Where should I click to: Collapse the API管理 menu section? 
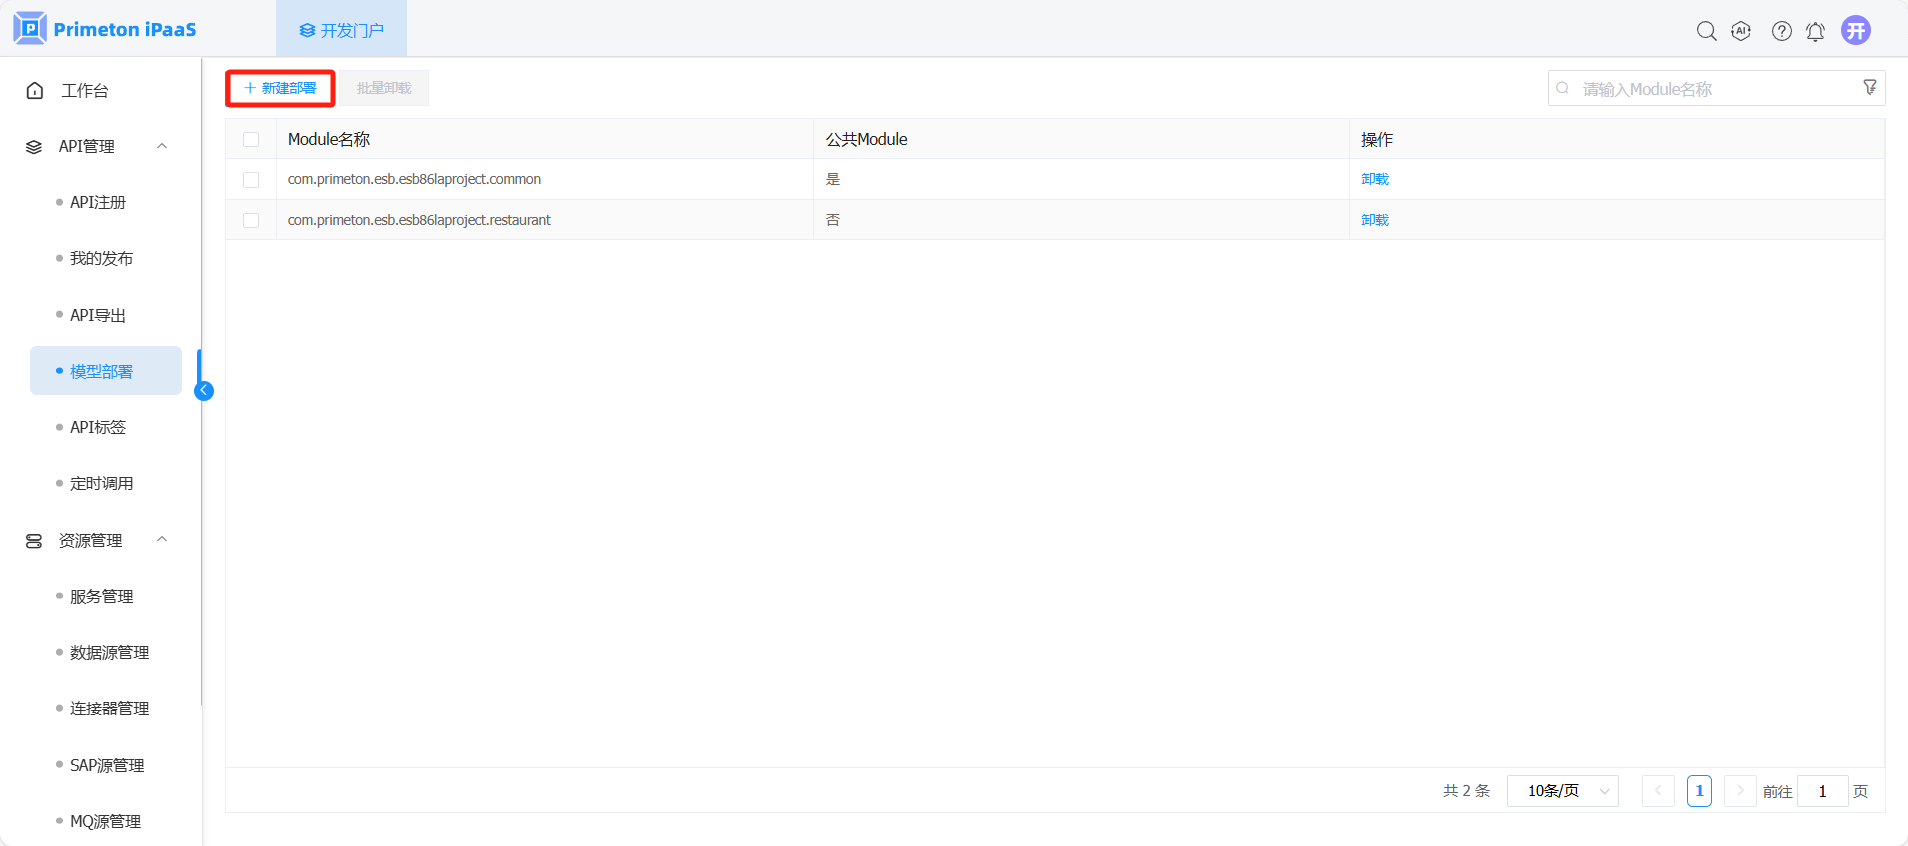pyautogui.click(x=162, y=146)
